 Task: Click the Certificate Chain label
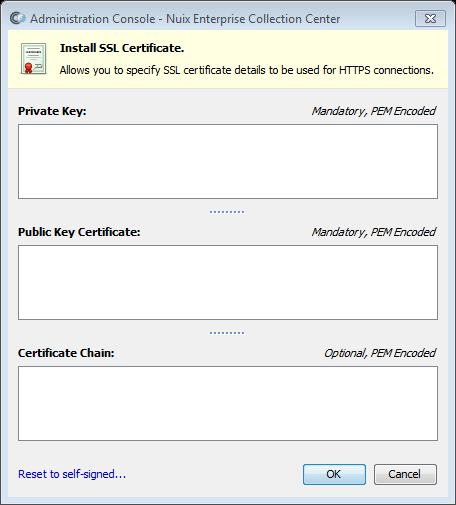pyautogui.click(x=66, y=353)
